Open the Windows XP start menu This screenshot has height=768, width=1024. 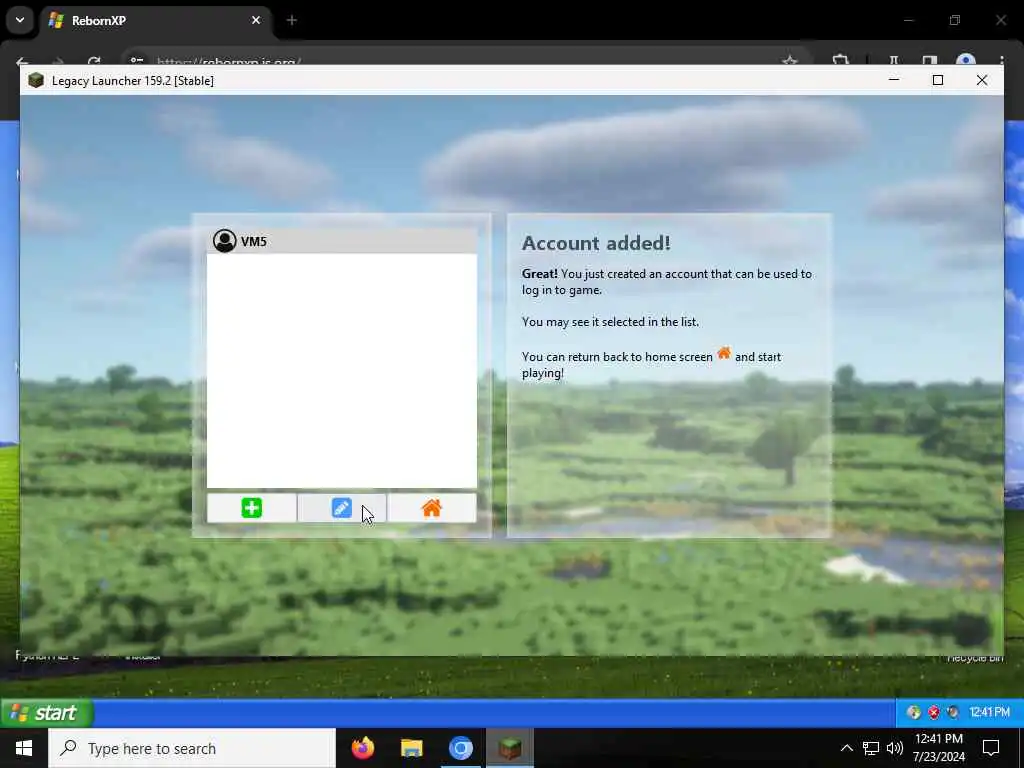click(x=46, y=712)
